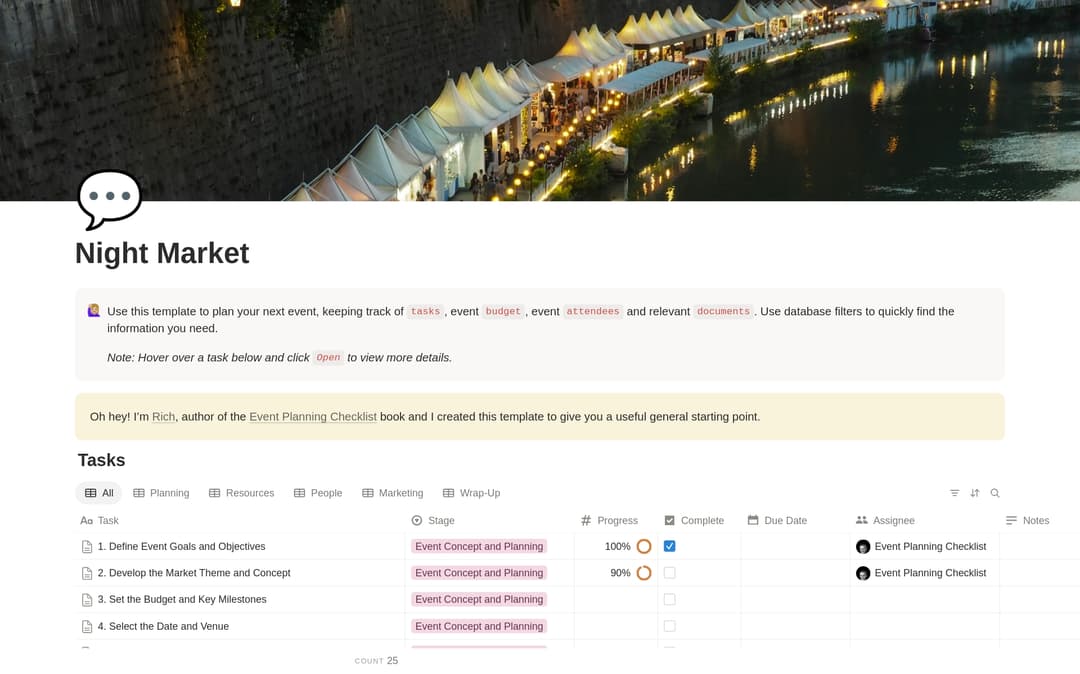Image resolution: width=1080 pixels, height=674 pixels.
Task: Open the Rich author link
Action: [x=163, y=417]
